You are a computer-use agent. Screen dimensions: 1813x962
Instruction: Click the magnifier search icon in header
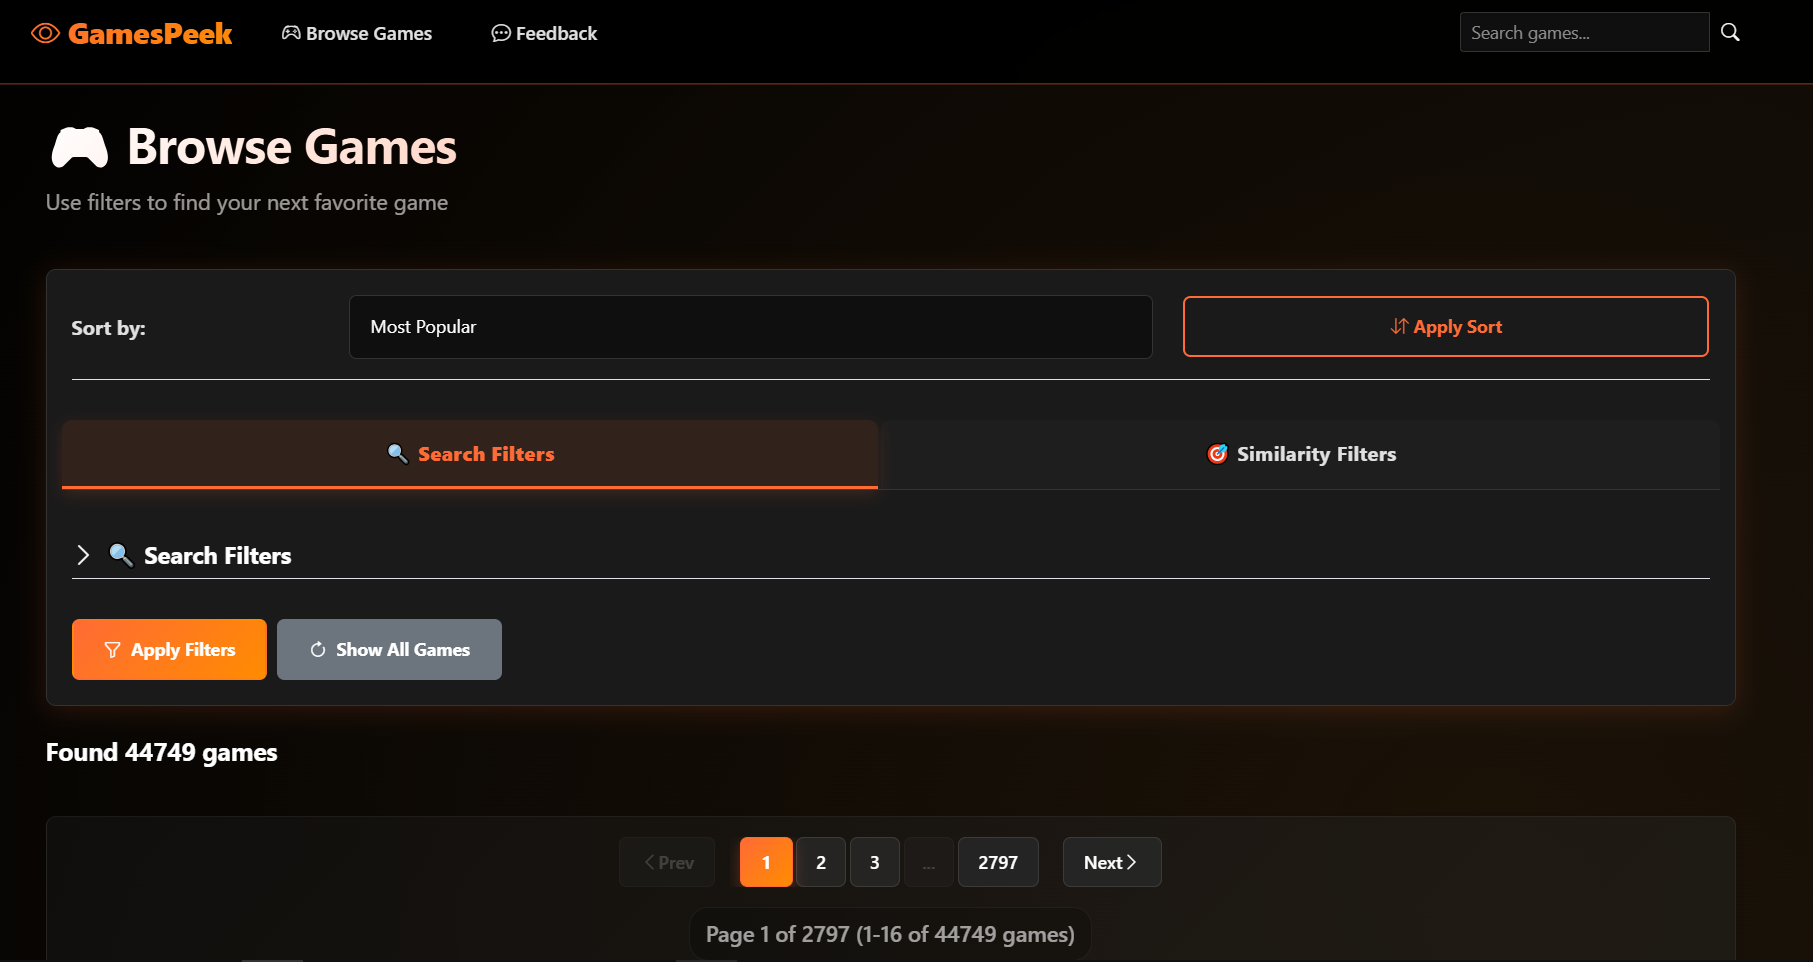1730,33
